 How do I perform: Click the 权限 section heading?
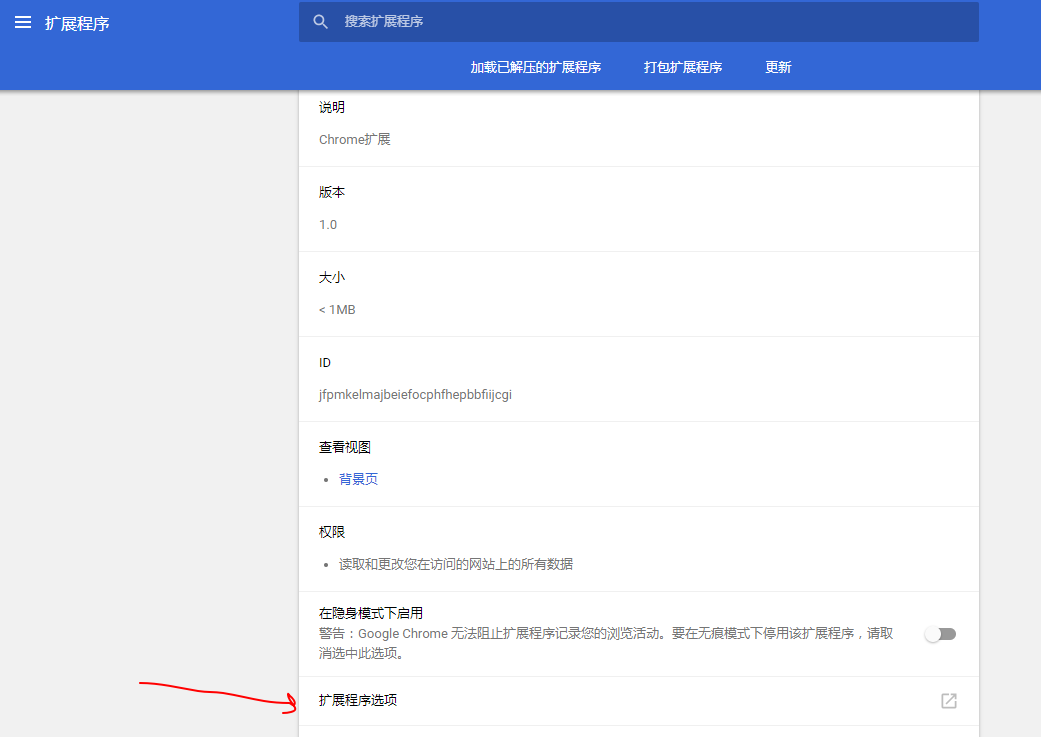tap(332, 532)
